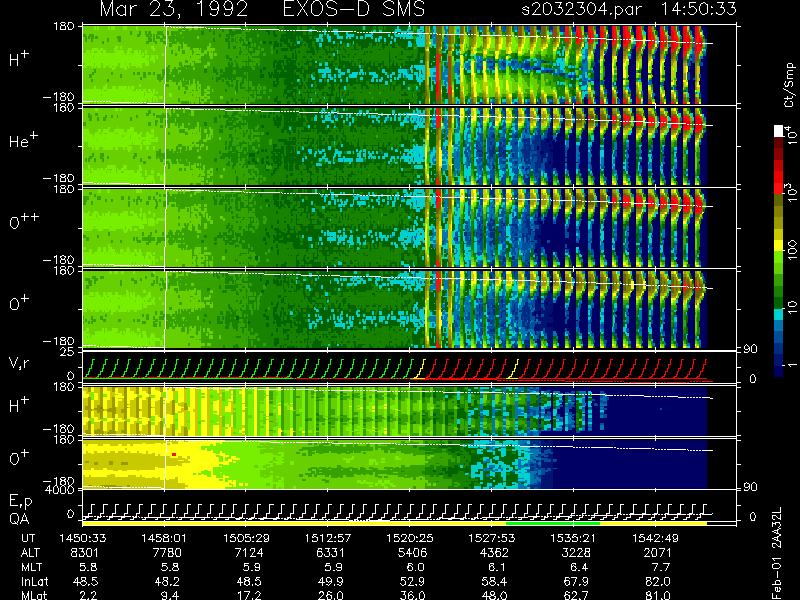Click ALT value '3228'
Viewport: 800px width, 600px height.
tap(576, 553)
